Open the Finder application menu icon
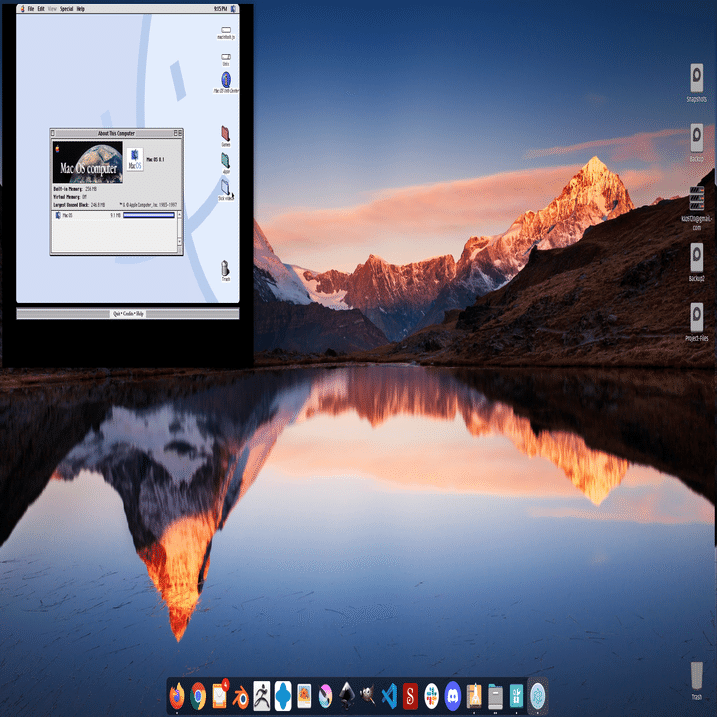The width and height of the screenshot is (717, 717). 233,9
